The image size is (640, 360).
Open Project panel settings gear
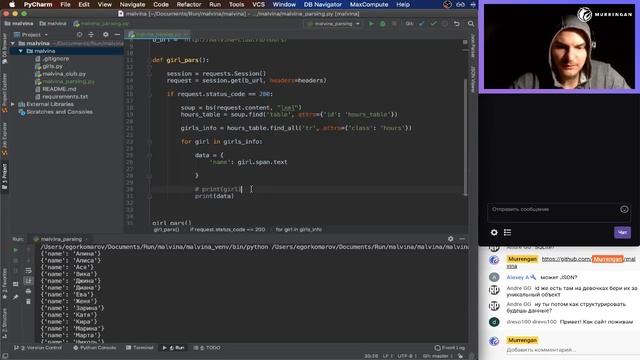(106, 35)
